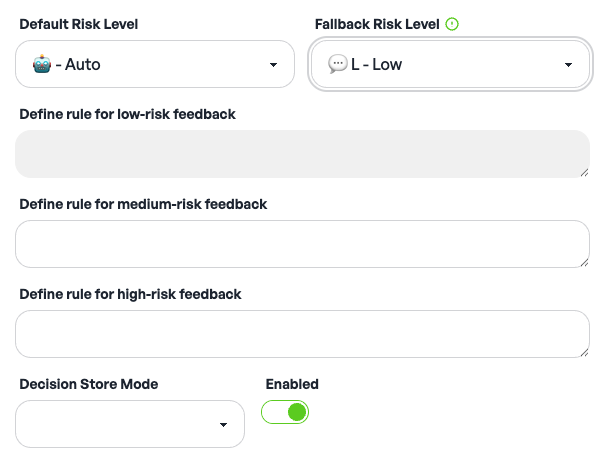The height and width of the screenshot is (463, 602).
Task: Click the speech bubble icon beside L - Low
Action: pos(337,65)
